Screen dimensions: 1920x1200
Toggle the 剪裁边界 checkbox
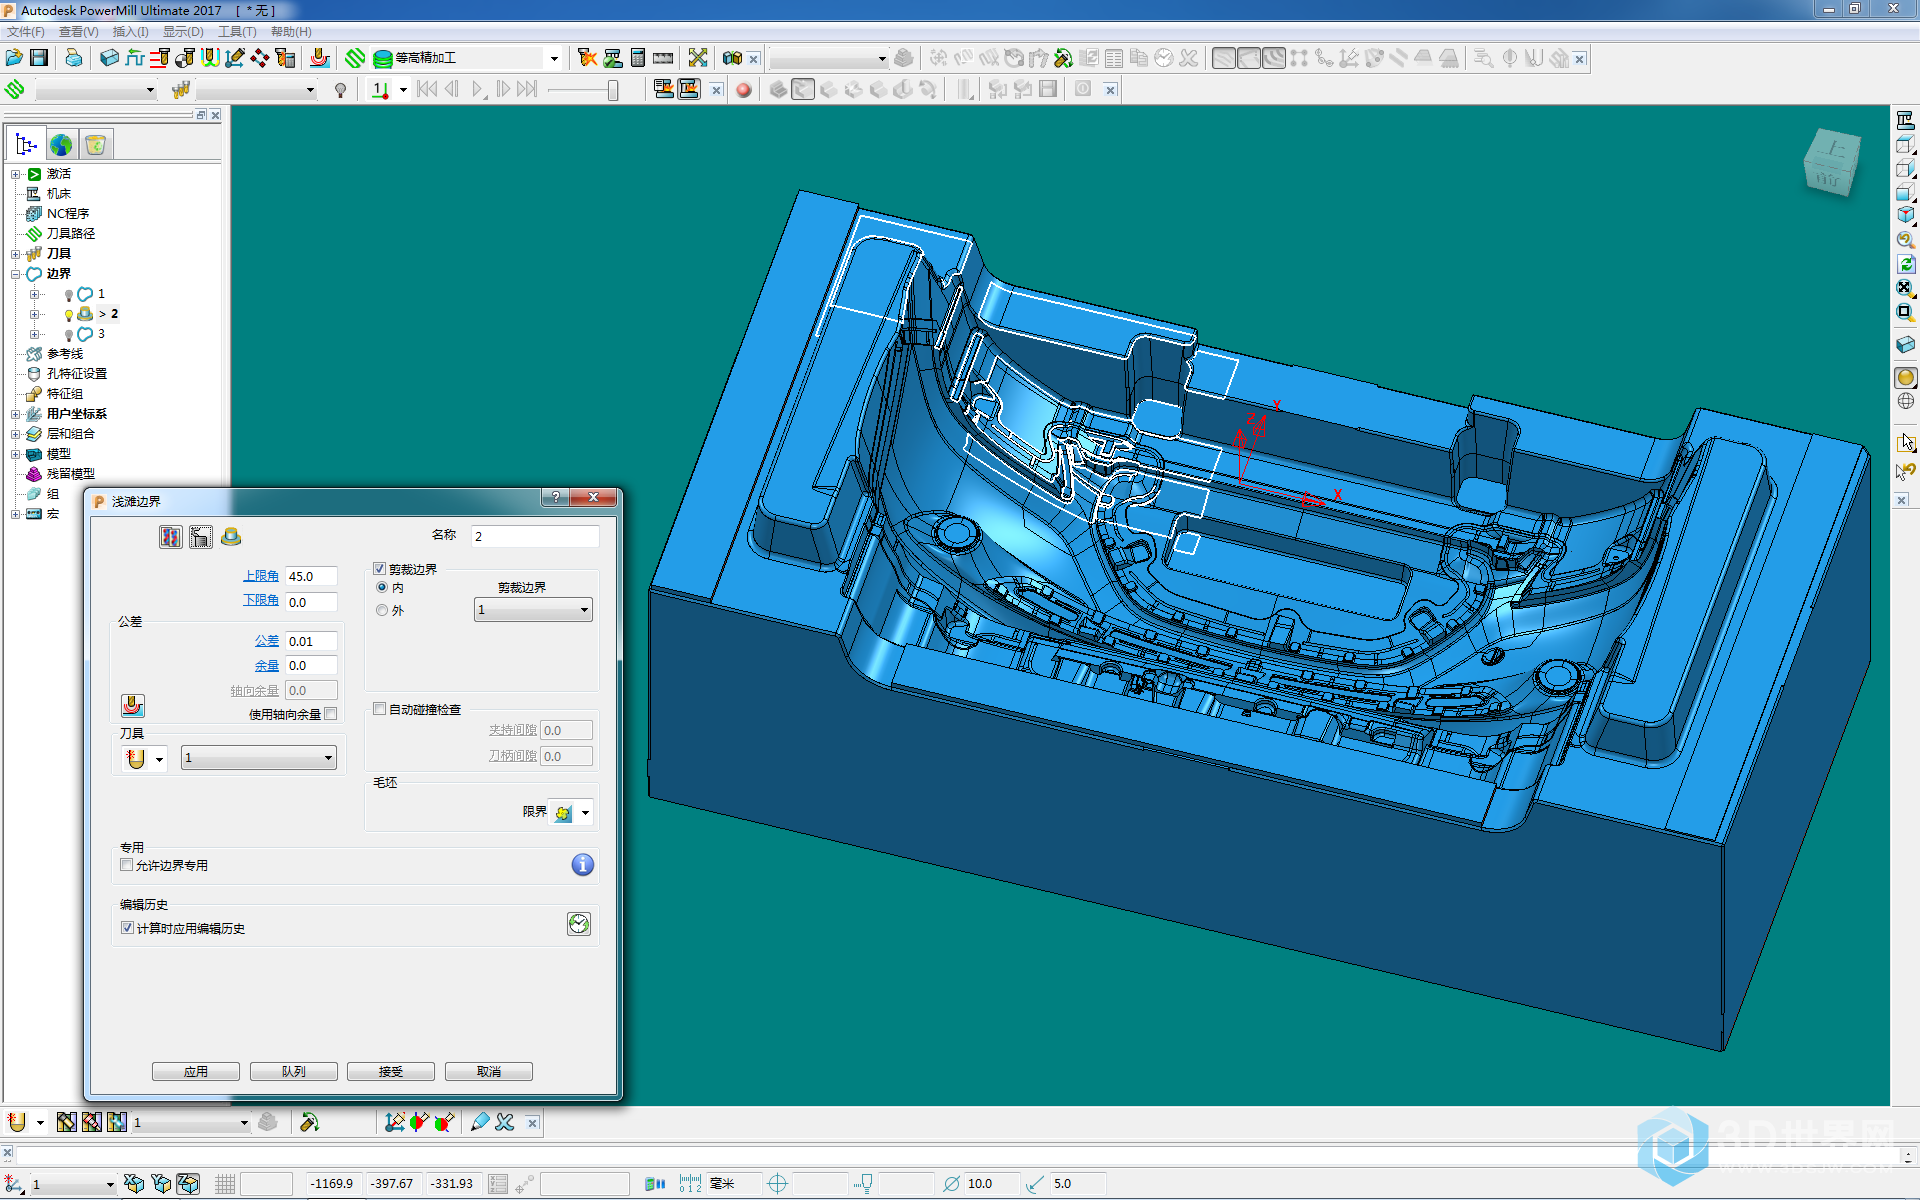click(x=380, y=569)
